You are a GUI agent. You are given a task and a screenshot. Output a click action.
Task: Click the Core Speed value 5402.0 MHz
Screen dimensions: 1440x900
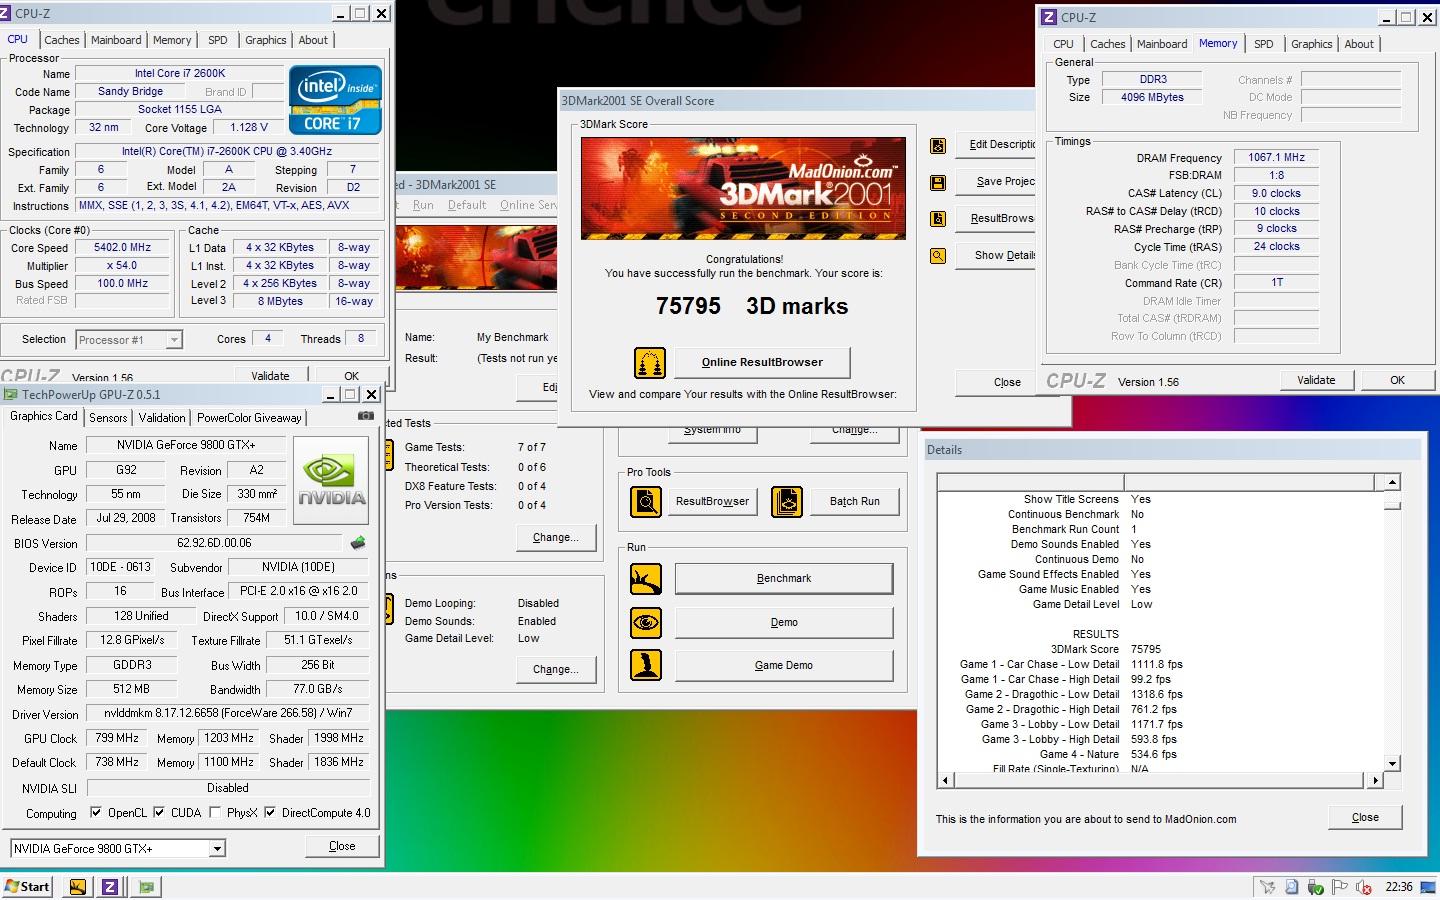coord(122,247)
